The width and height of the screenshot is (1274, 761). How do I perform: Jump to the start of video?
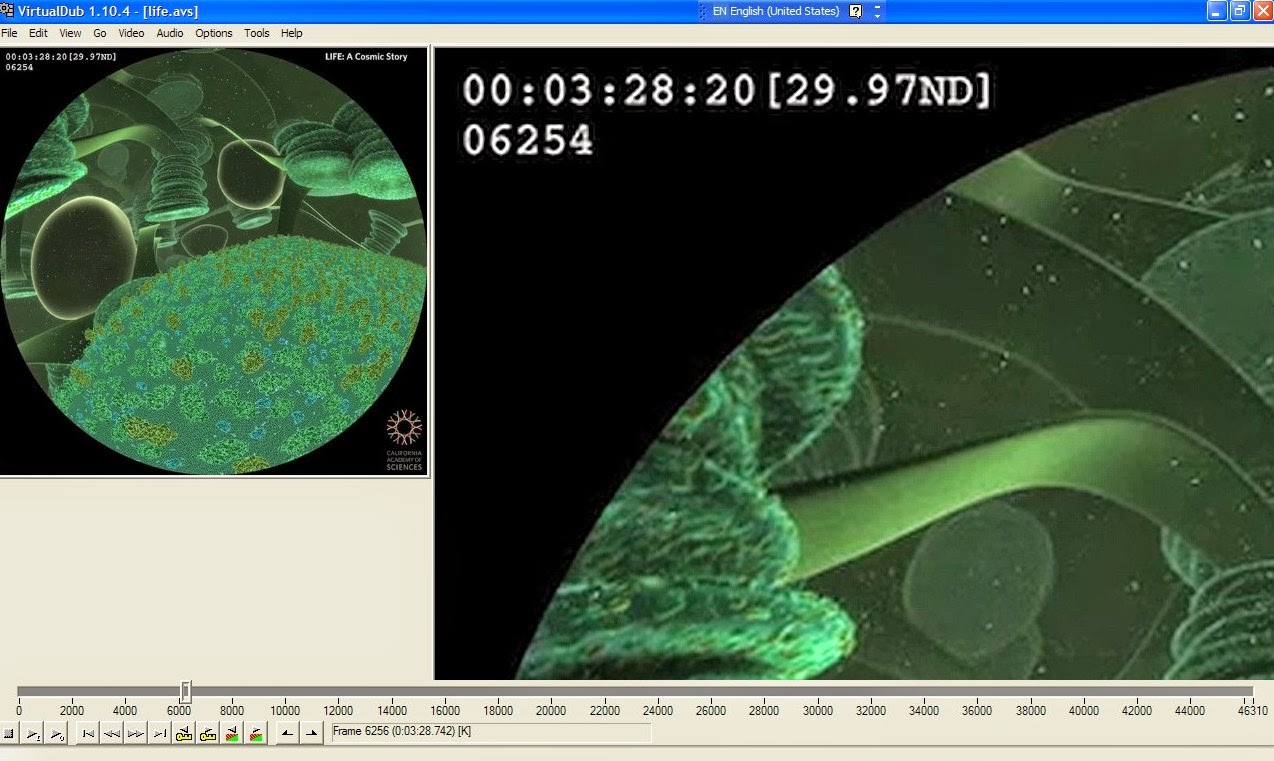tap(88, 733)
